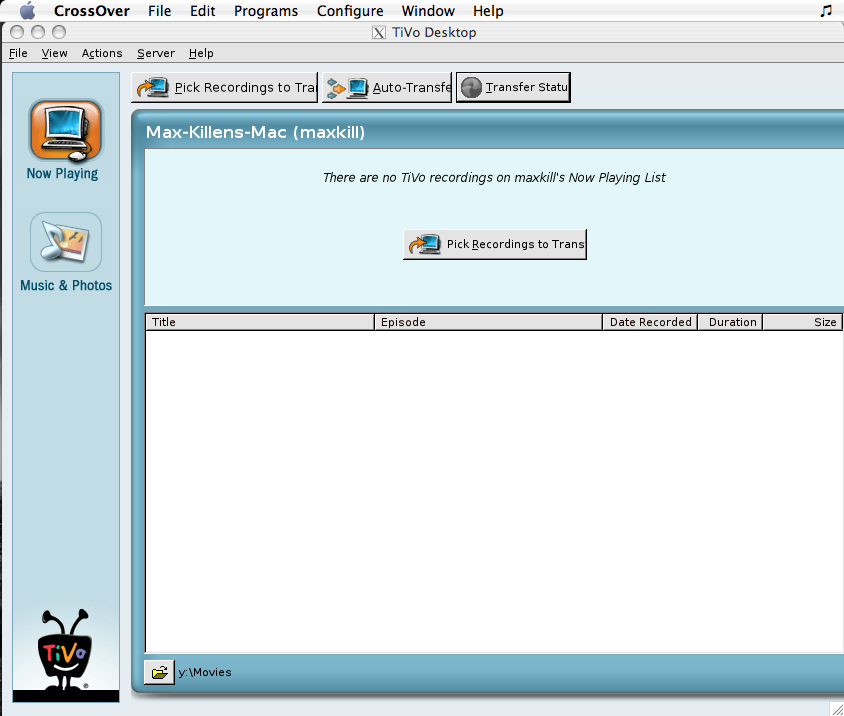Click the TiVo logo in the sidebar
844x716 pixels.
click(x=64, y=652)
